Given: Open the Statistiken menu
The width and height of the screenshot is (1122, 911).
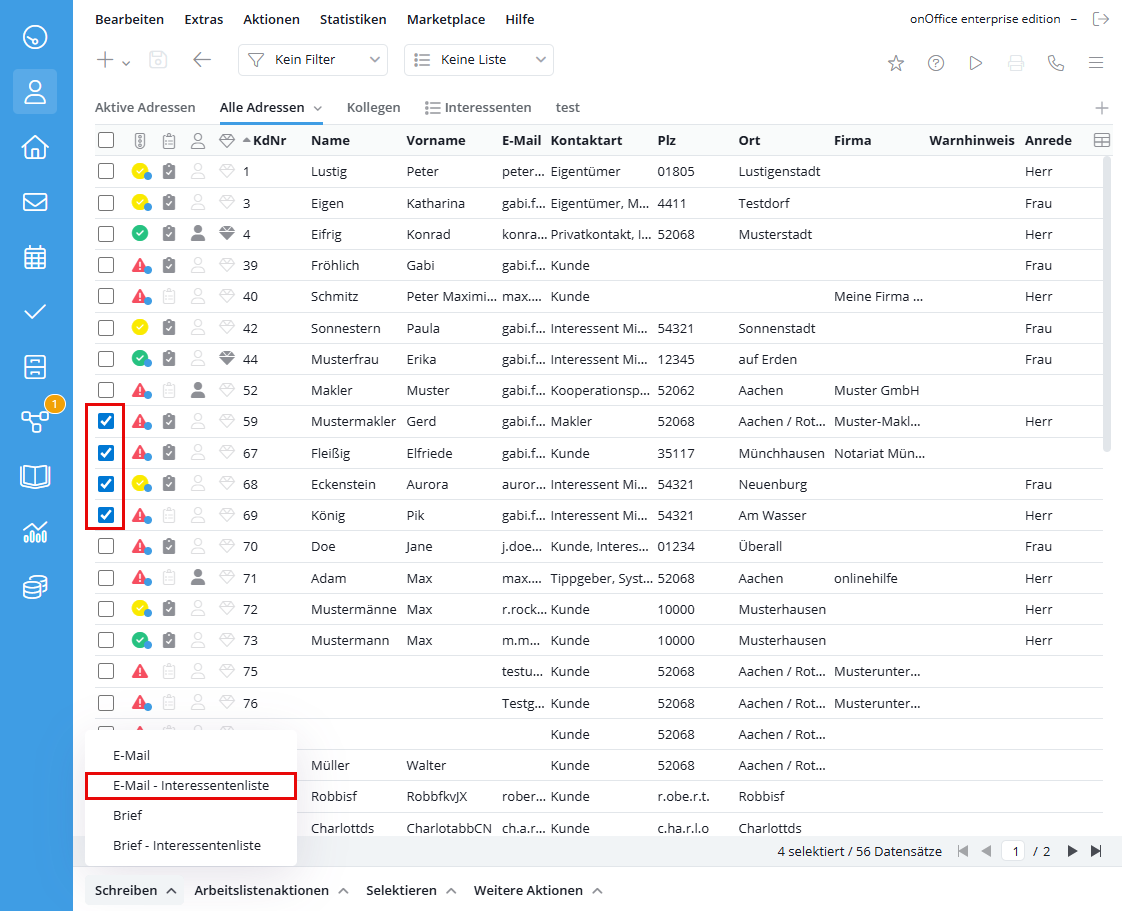Looking at the screenshot, I should tap(353, 19).
